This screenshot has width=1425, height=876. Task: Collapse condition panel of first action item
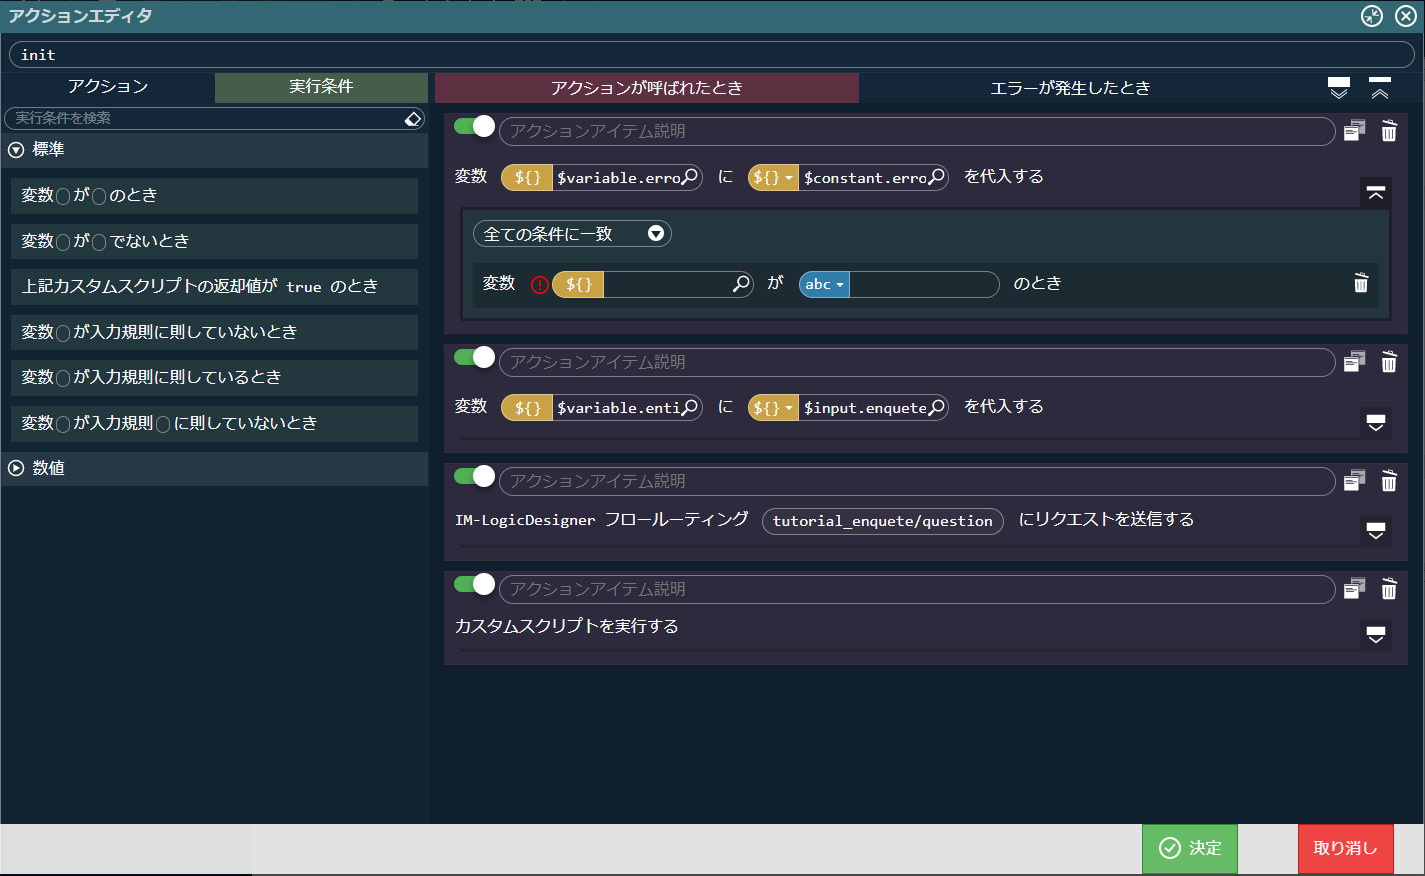(1376, 193)
